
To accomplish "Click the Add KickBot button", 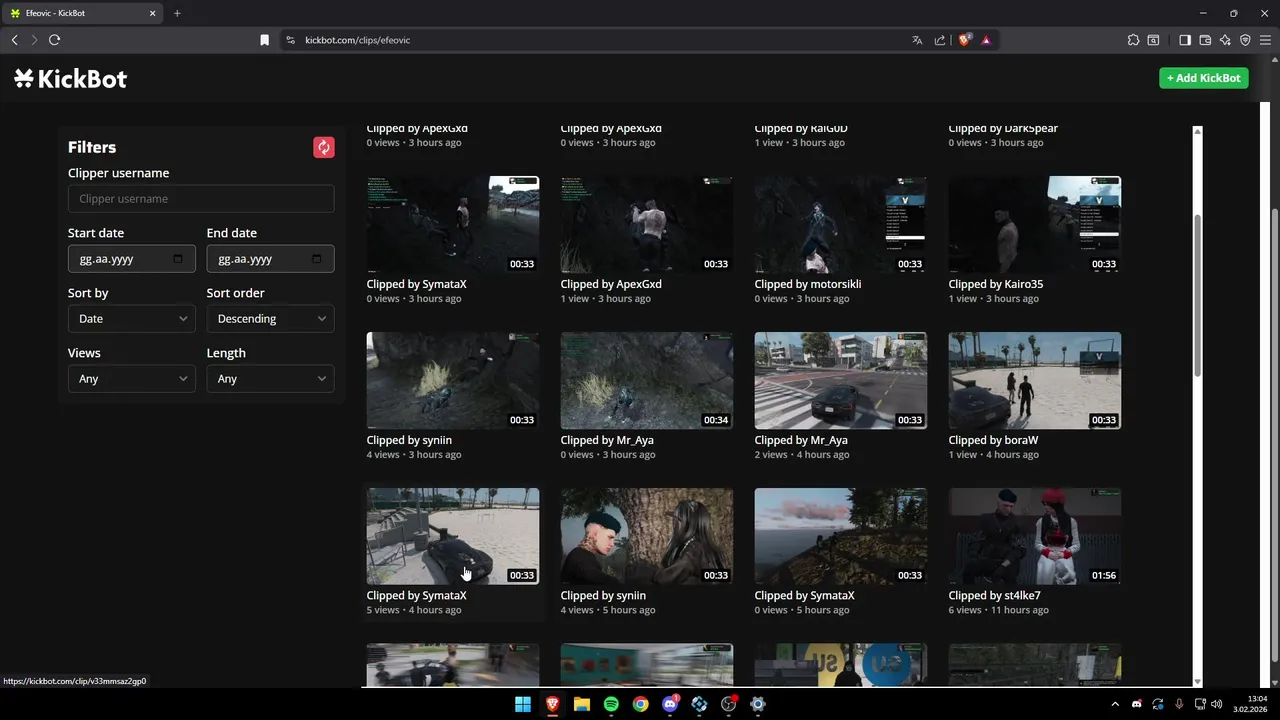I will (1204, 78).
